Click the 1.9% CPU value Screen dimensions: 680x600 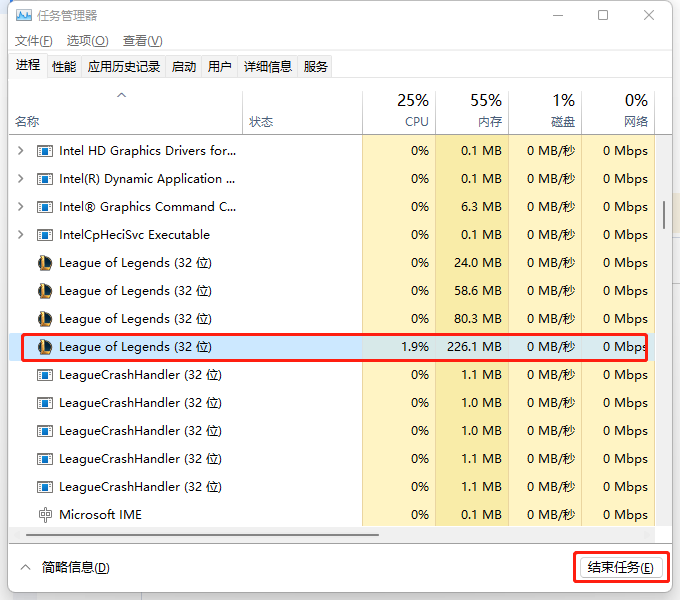click(415, 347)
